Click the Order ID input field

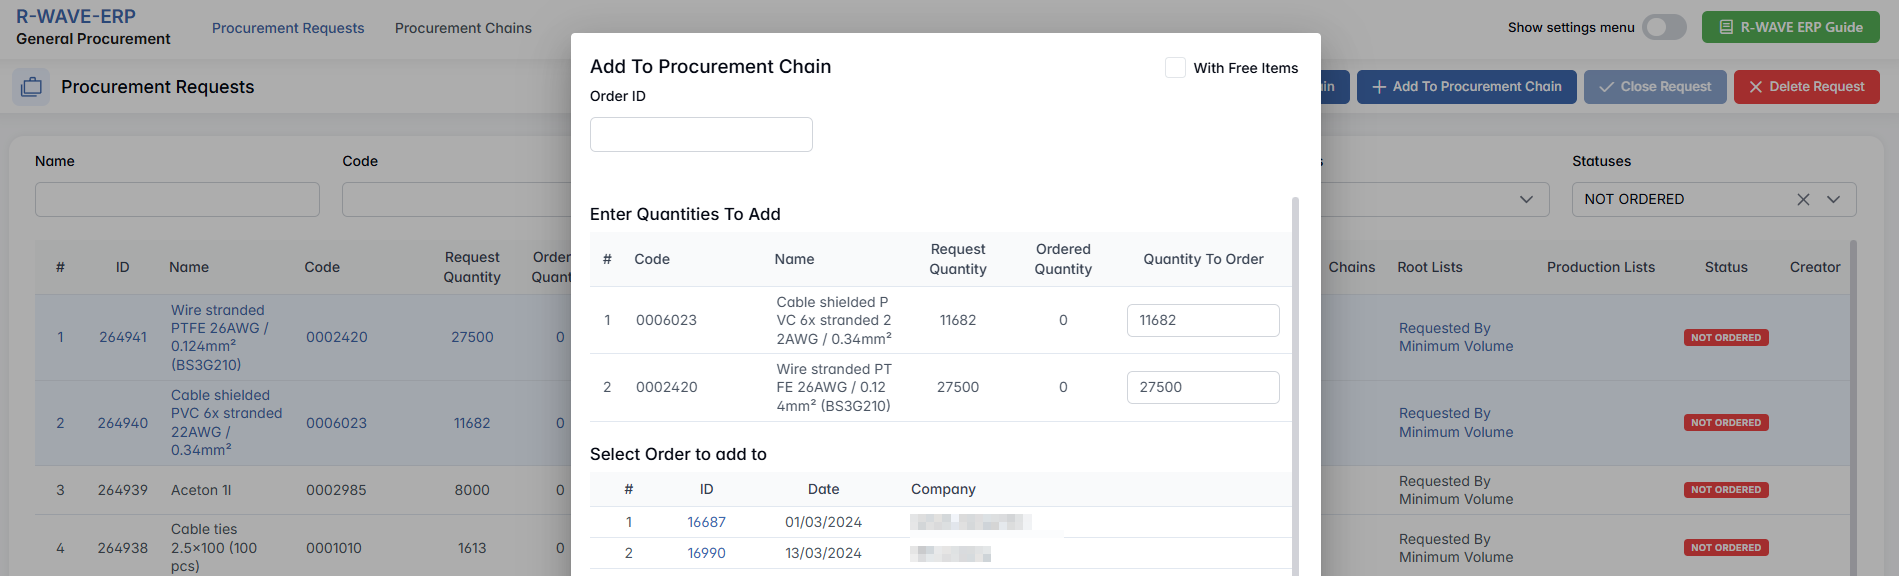(701, 135)
